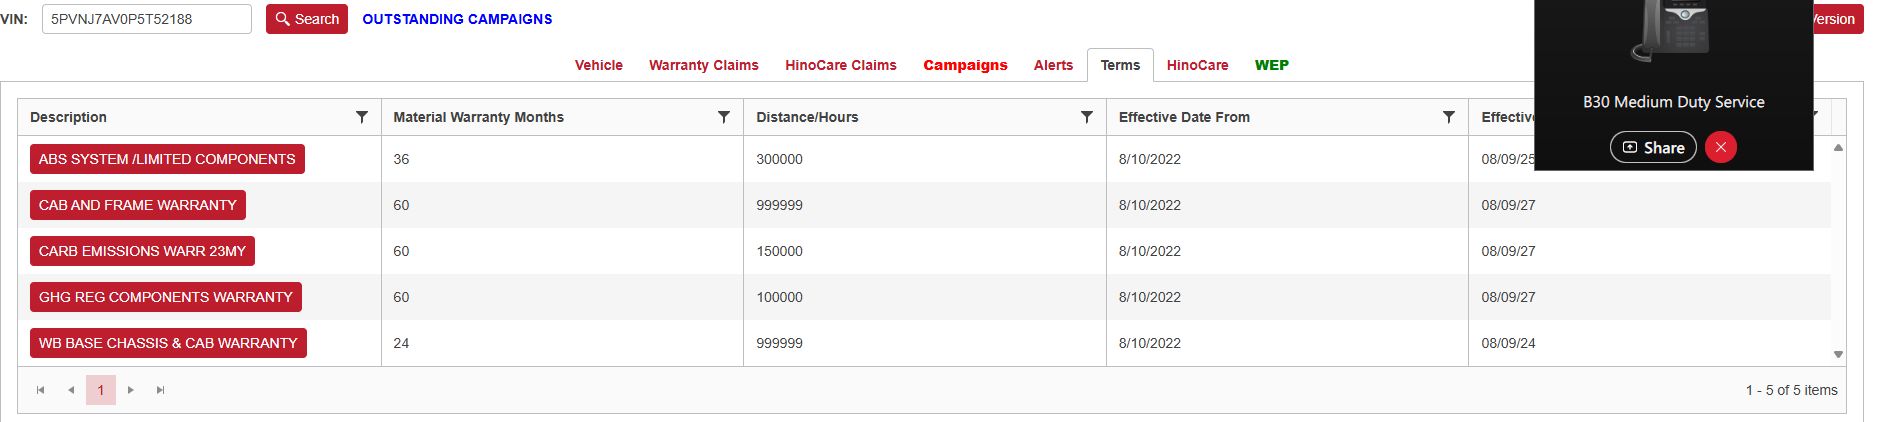Open OUTSTANDING CAMPAIGNS link
The image size is (1886, 422).
(x=457, y=19)
